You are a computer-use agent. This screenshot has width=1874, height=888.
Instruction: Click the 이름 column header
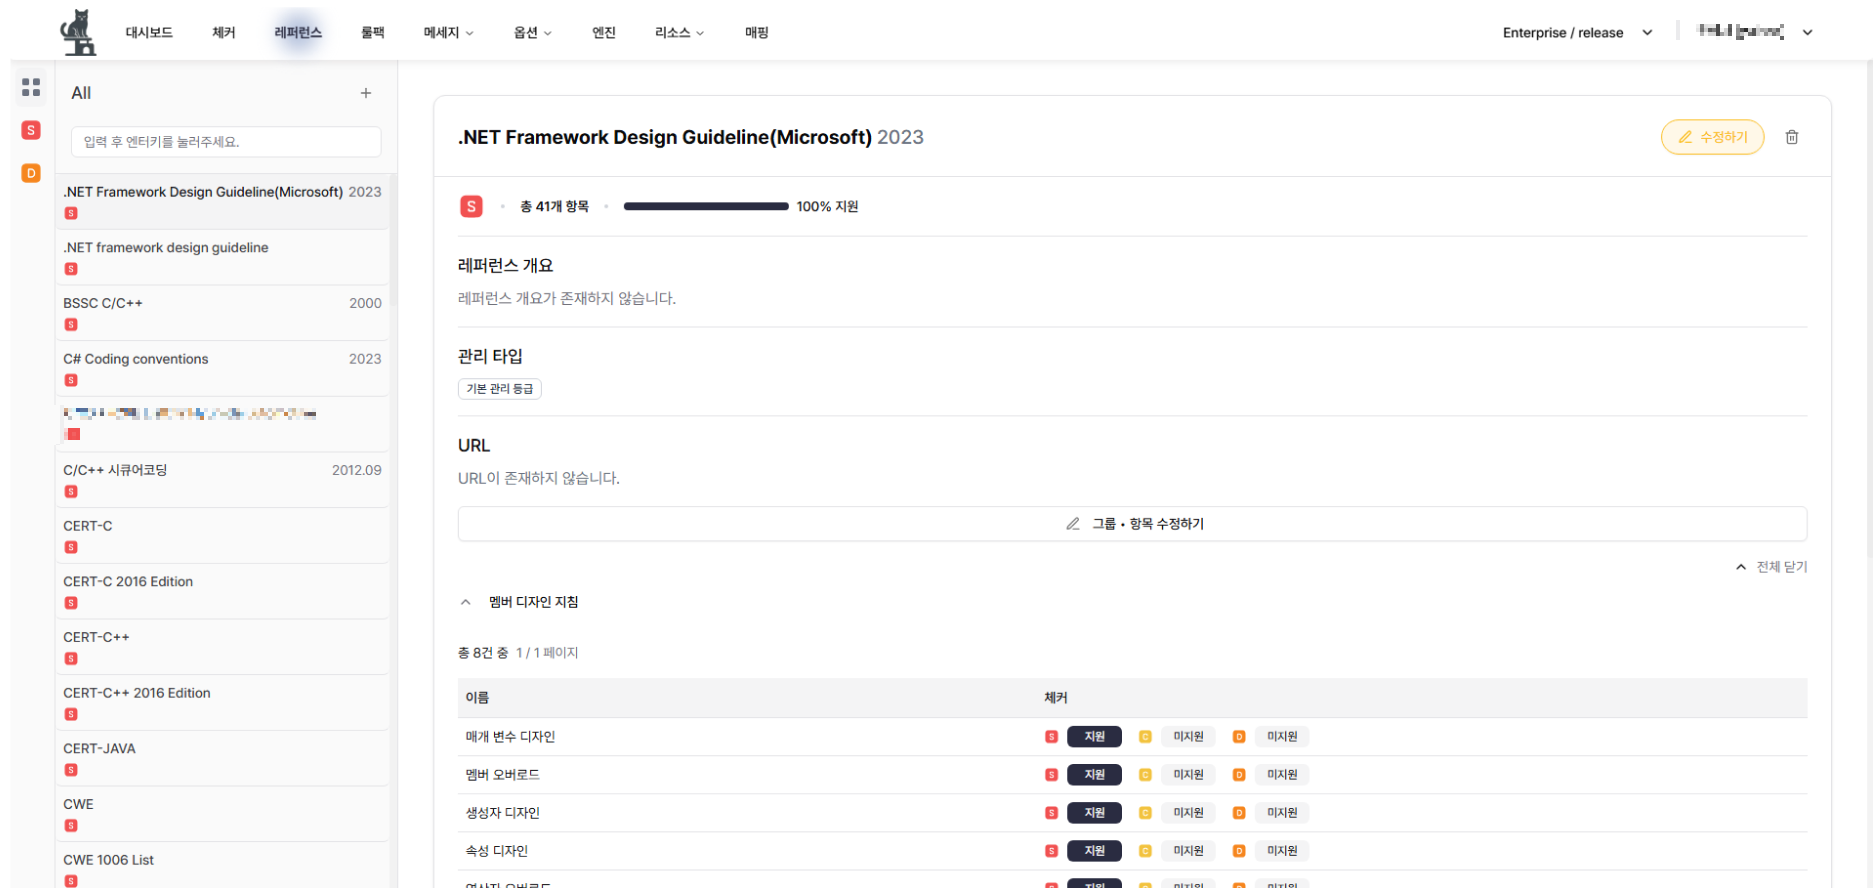point(477,698)
